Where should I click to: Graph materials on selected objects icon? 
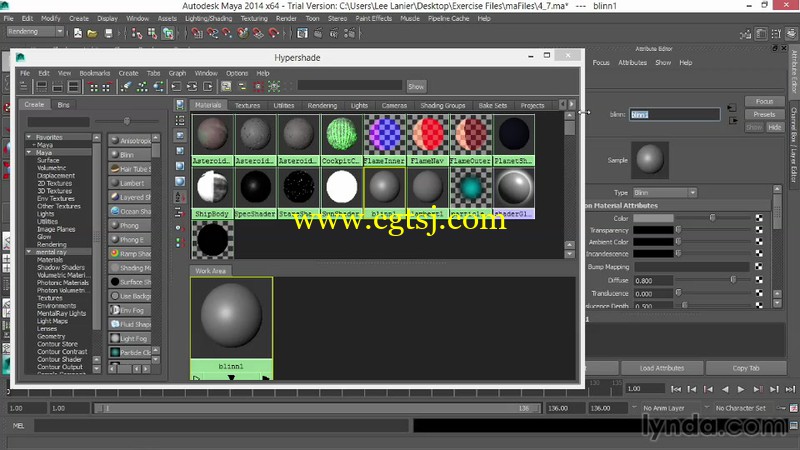coord(159,87)
